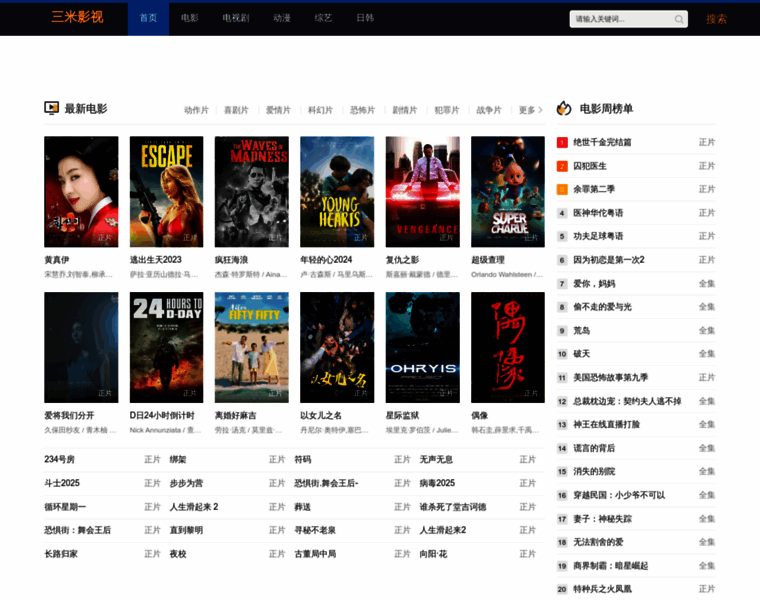Expand 更多 movie categories
The width and height of the screenshot is (760, 600).
tap(531, 110)
